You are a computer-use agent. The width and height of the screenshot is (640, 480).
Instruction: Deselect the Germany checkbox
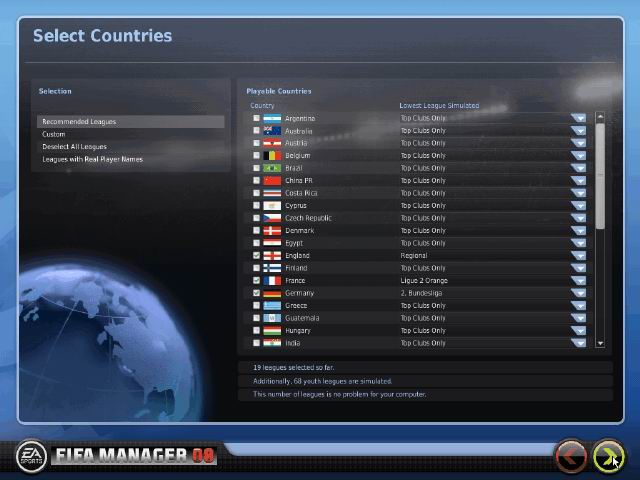click(x=256, y=293)
